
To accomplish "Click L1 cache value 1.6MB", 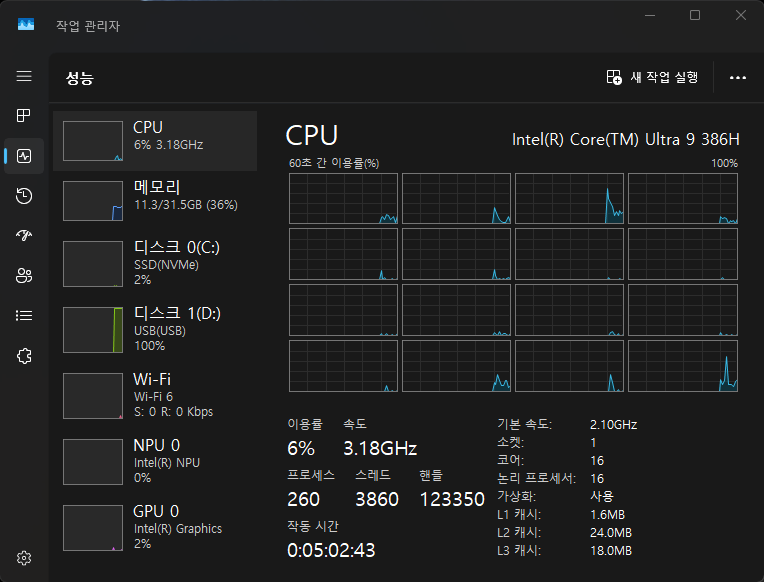I will pos(607,515).
